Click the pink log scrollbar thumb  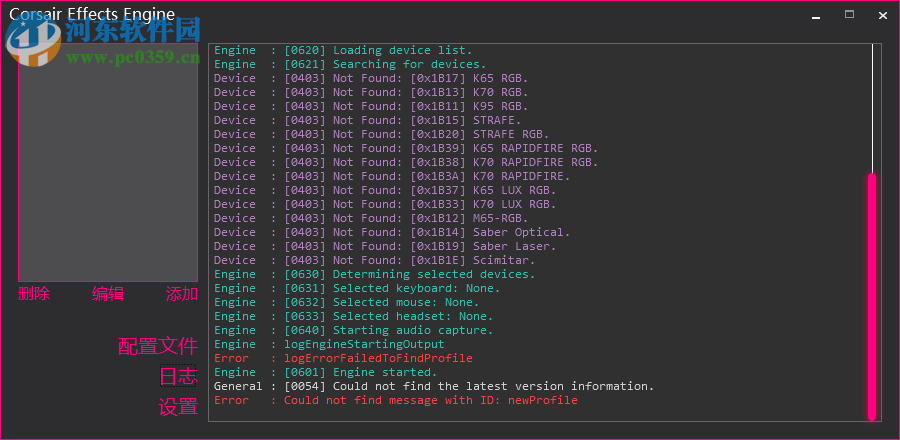(872, 295)
